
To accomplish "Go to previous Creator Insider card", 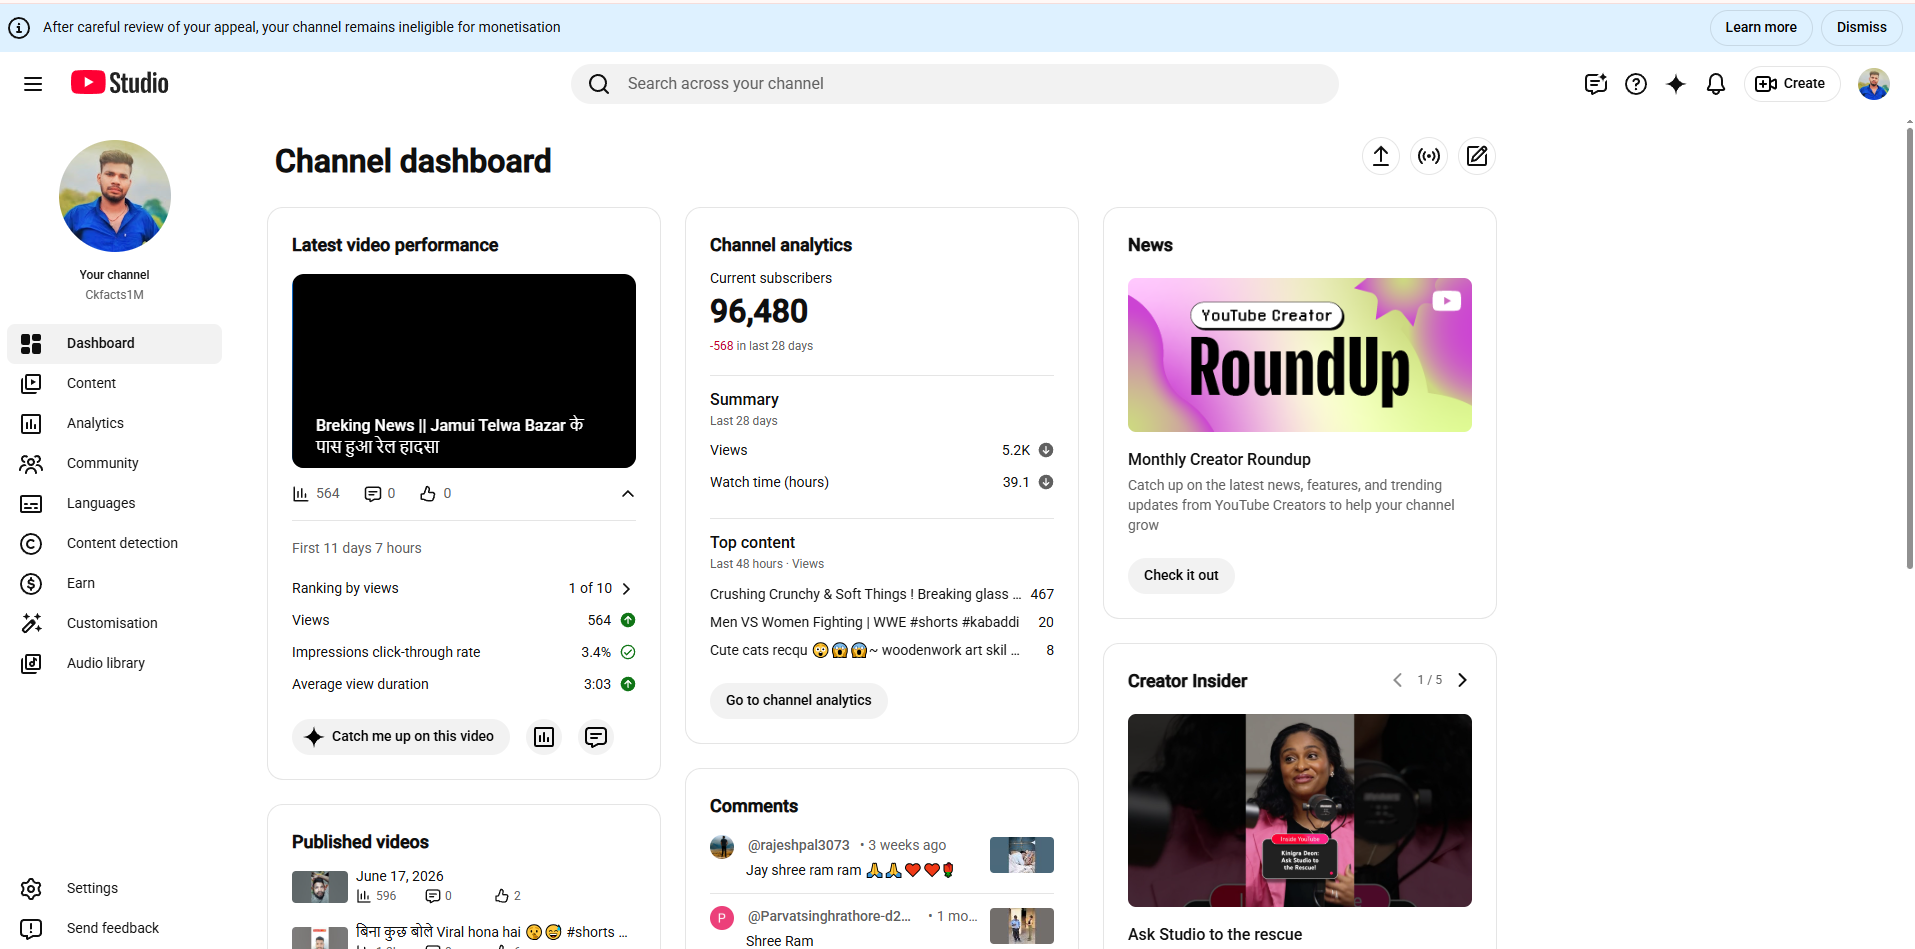I will (1397, 680).
